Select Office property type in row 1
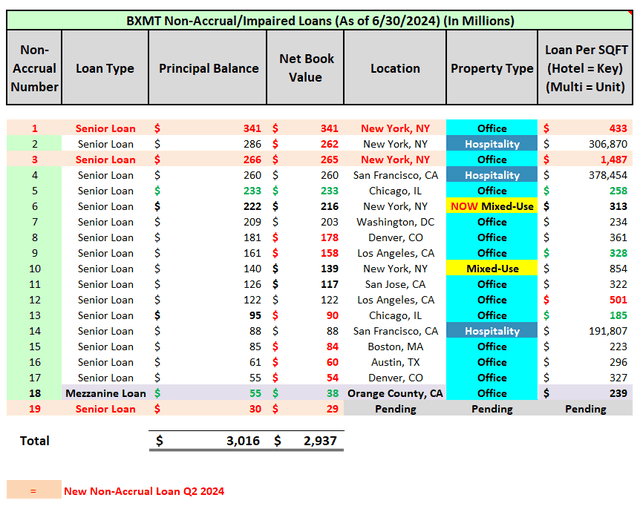Screen dimensions: 640x509 tap(492, 128)
